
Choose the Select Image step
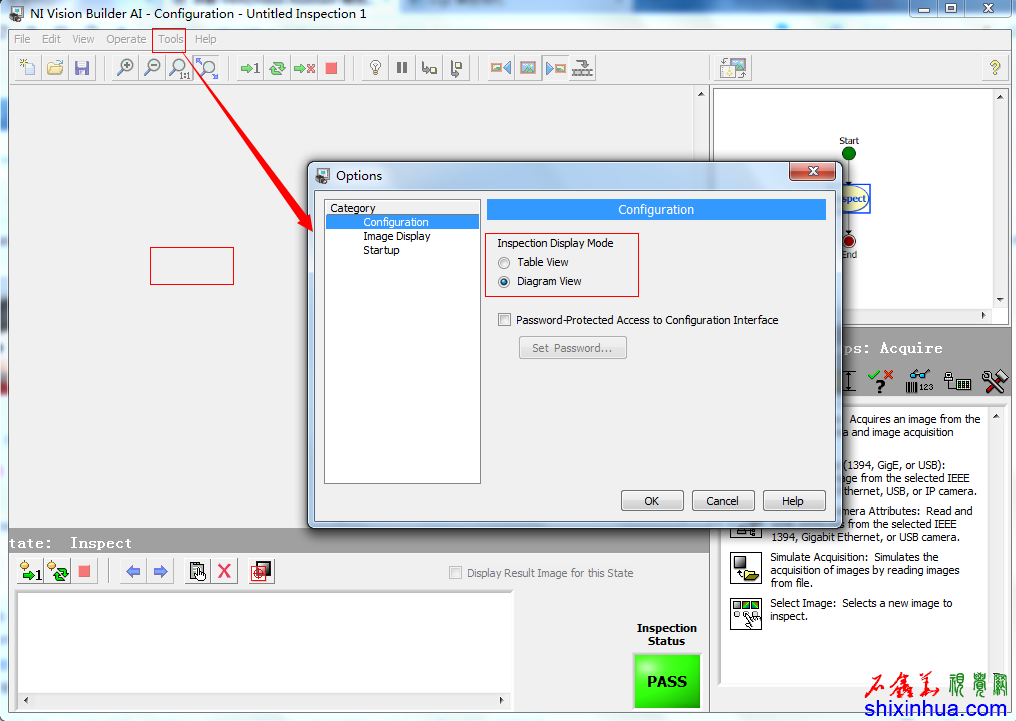tap(746, 613)
